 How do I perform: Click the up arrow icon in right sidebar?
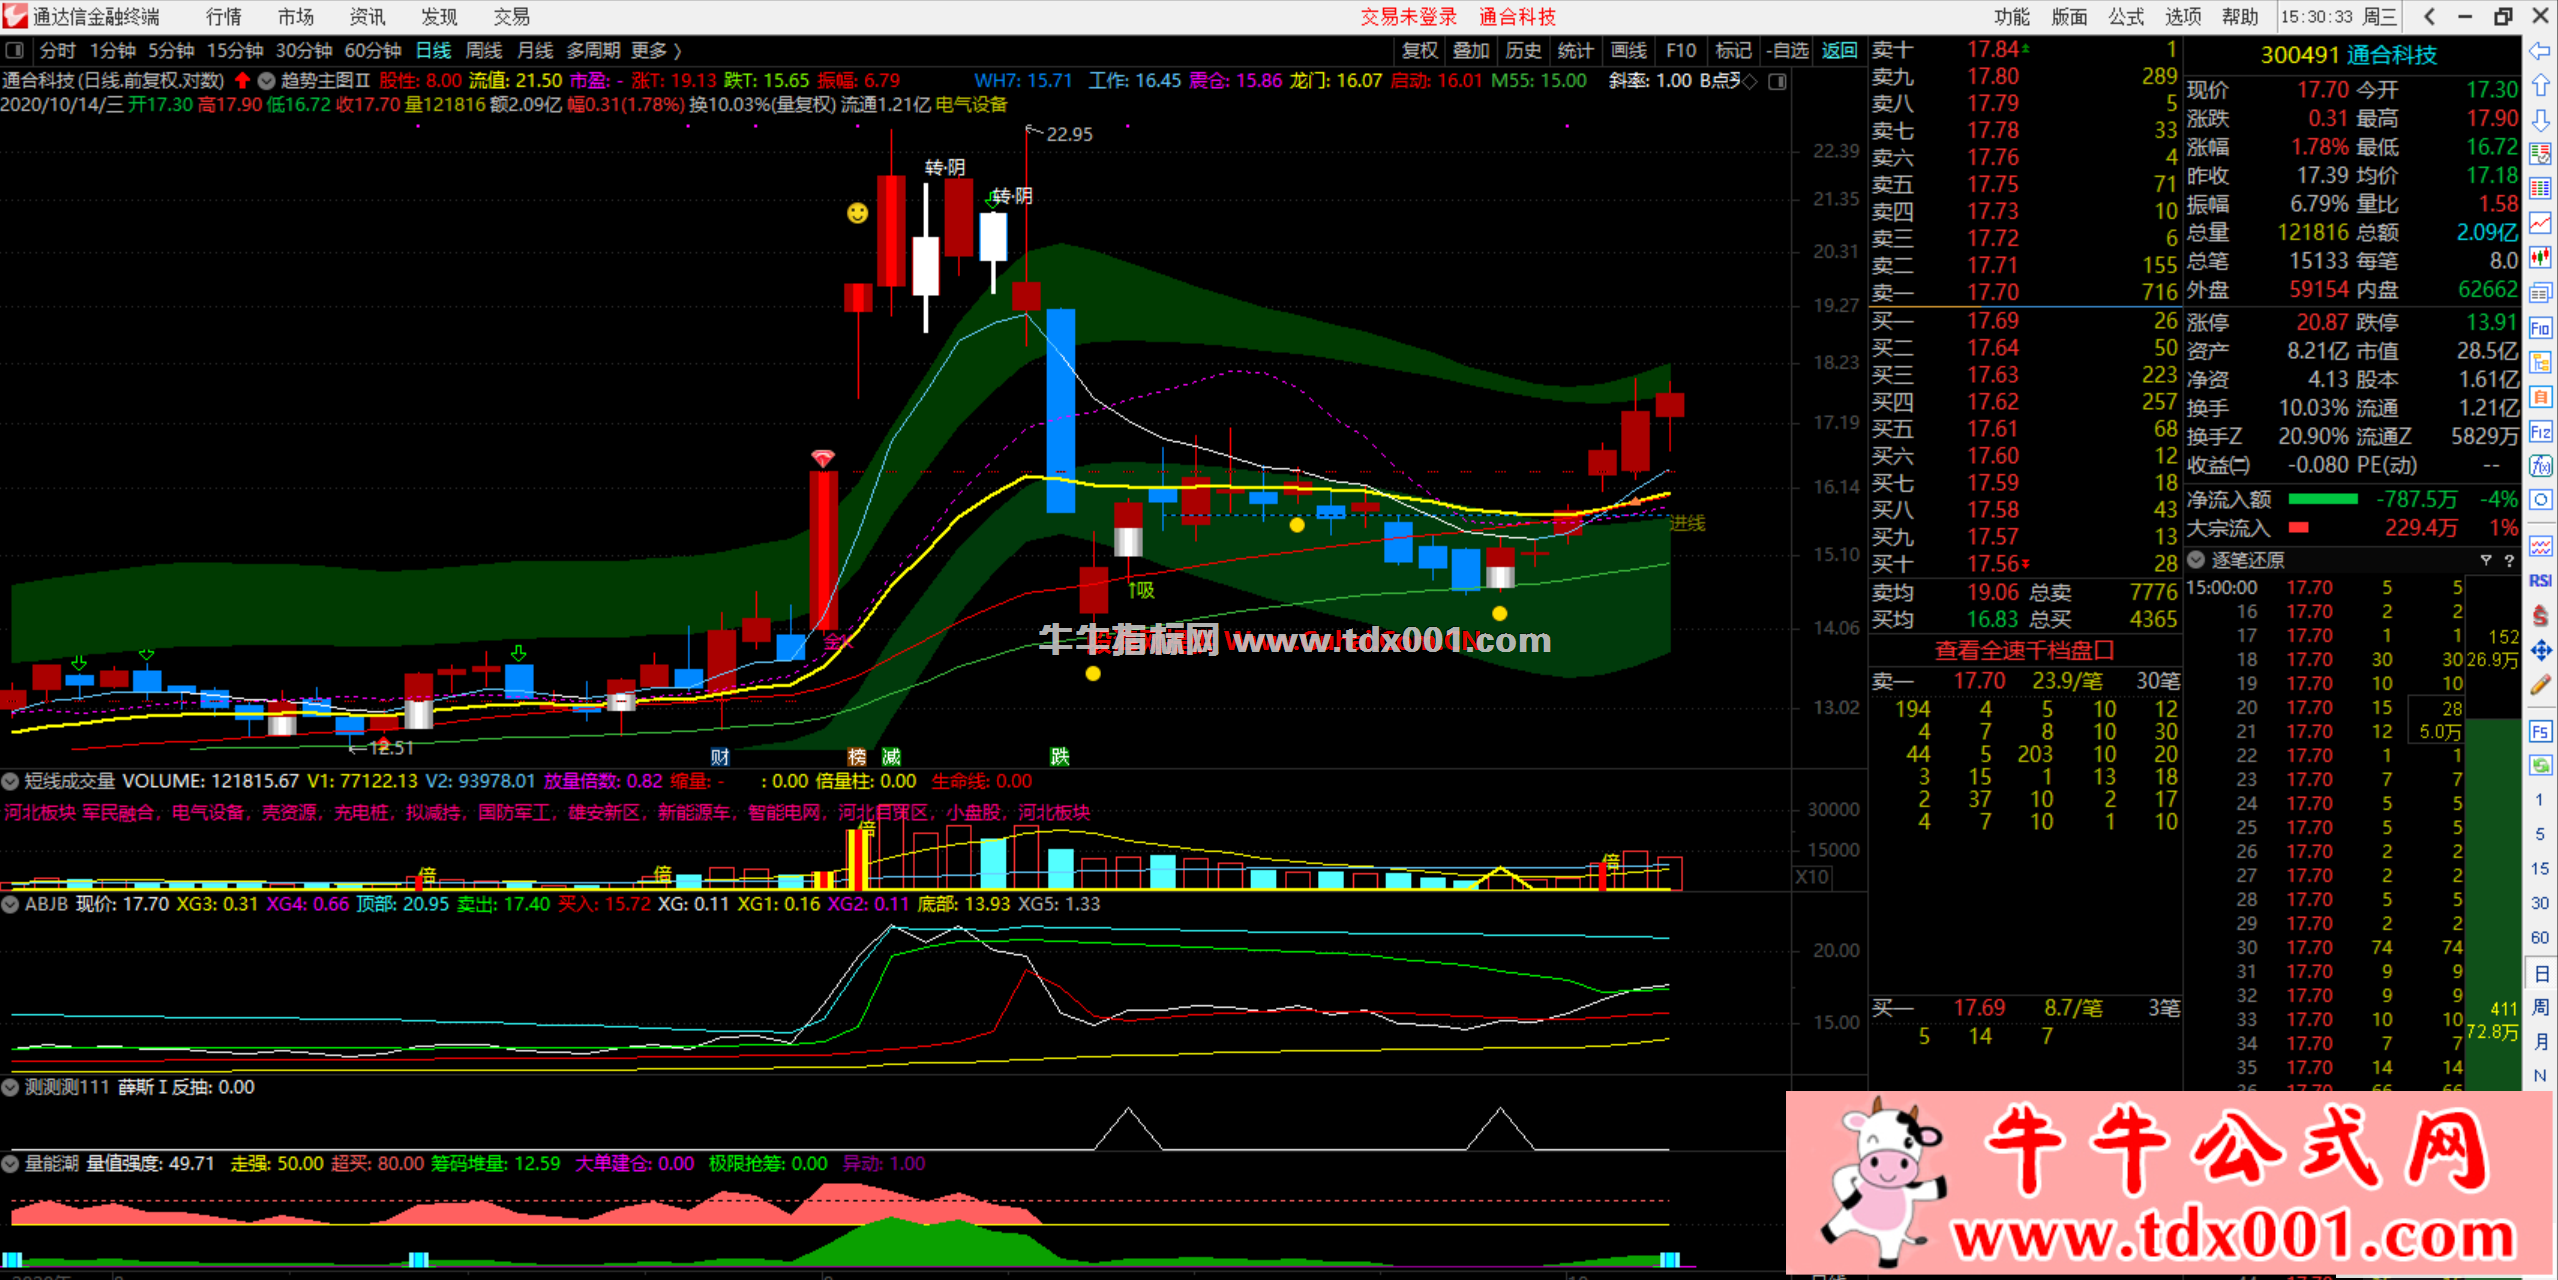click(x=2540, y=86)
